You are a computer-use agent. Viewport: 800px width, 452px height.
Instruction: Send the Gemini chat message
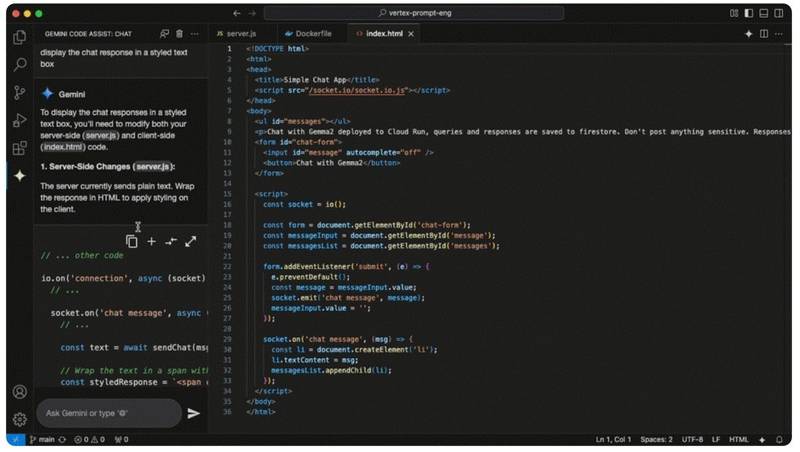(193, 413)
